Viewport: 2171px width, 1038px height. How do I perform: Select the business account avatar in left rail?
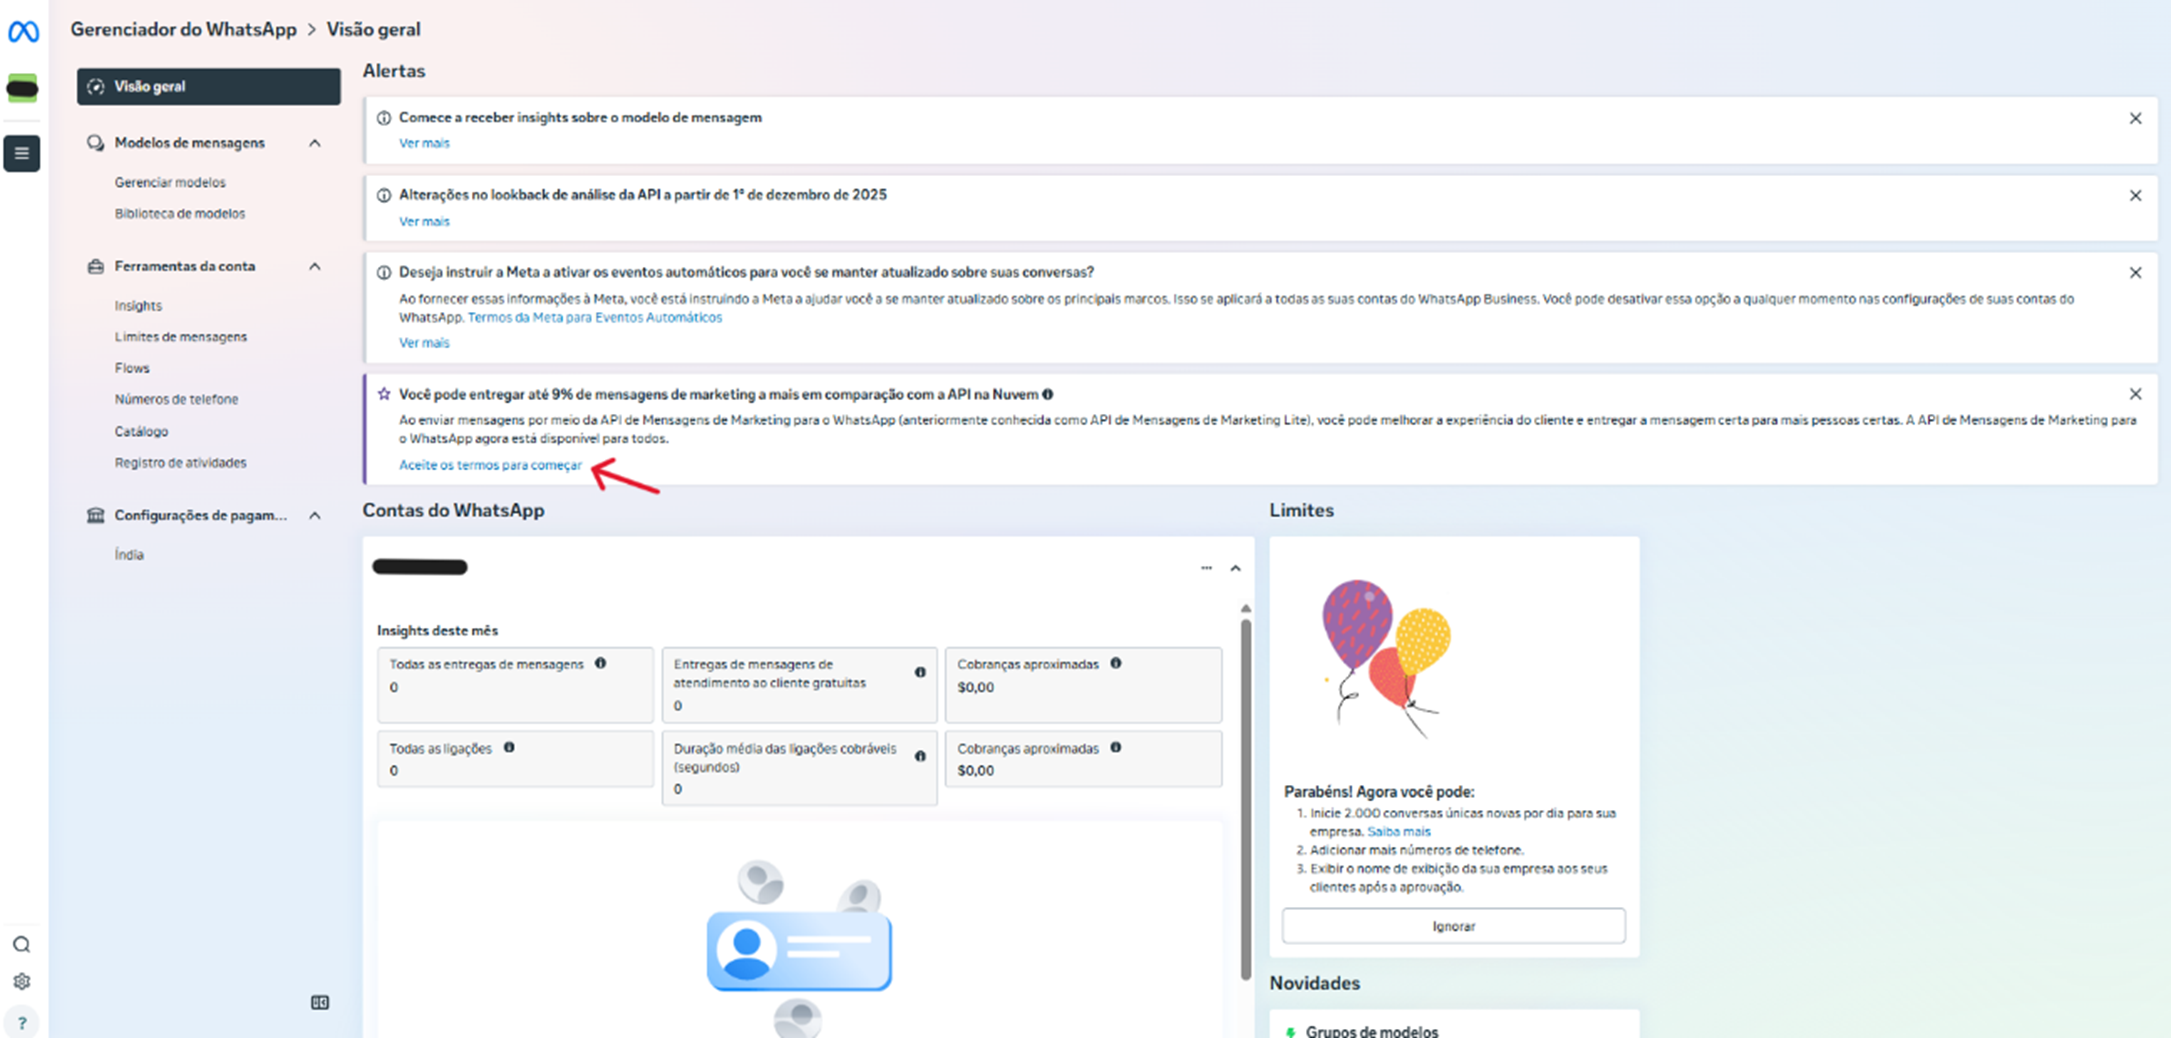(22, 89)
